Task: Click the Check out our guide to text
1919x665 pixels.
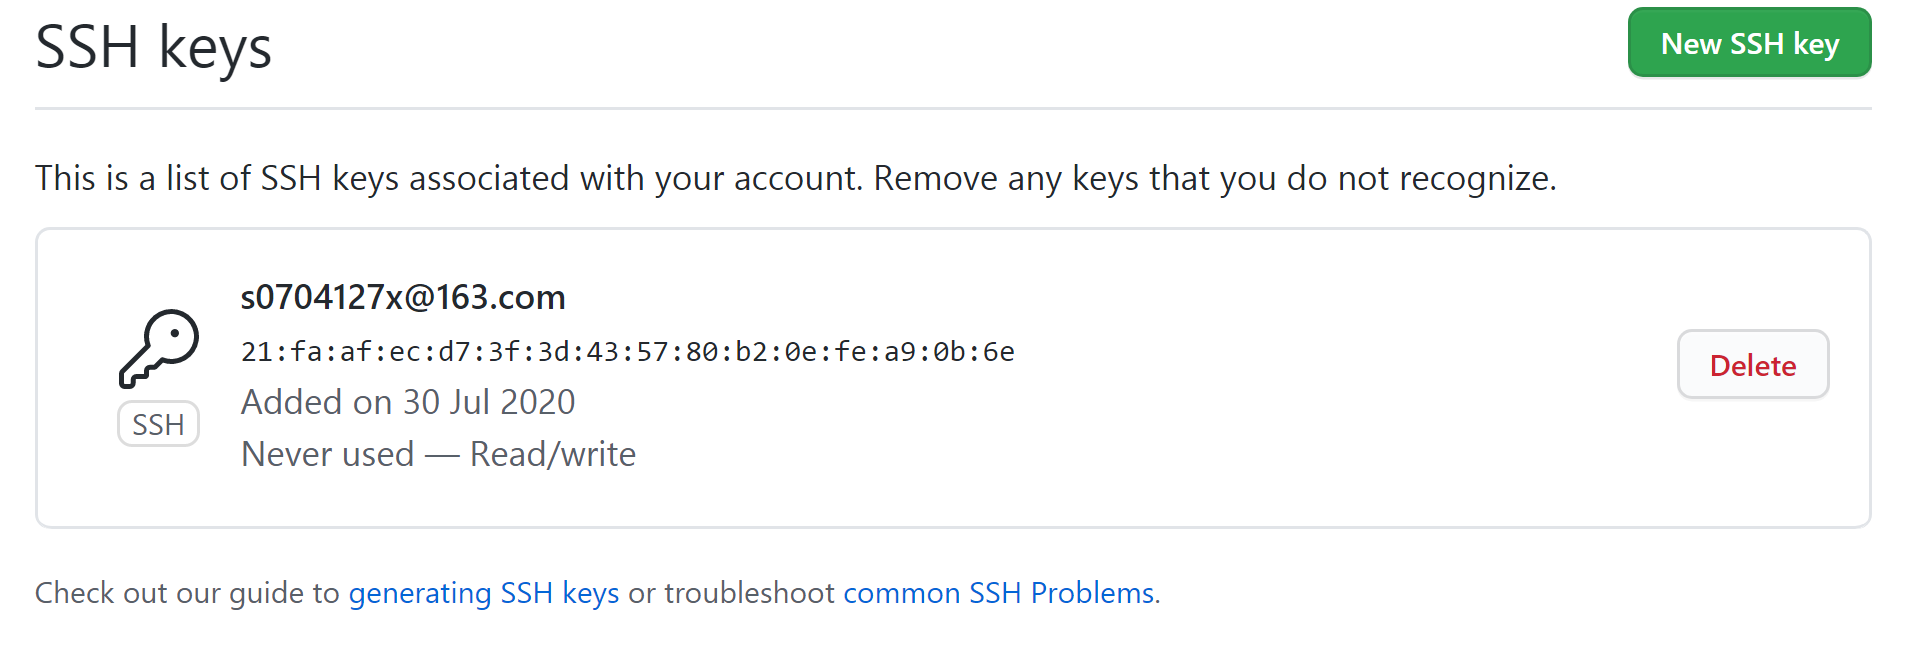Action: 187,593
